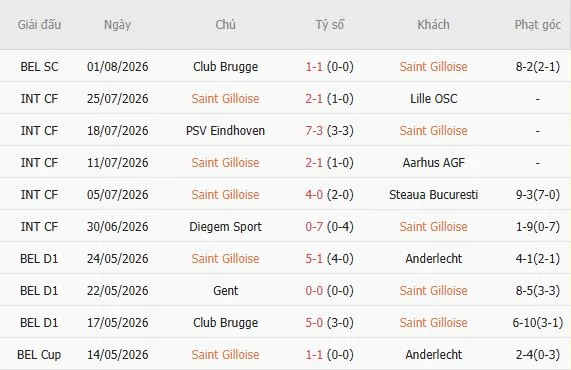The height and width of the screenshot is (370, 571).
Task: Select Saint Gilloise in the 25/07/2026 row
Action: [225, 99]
